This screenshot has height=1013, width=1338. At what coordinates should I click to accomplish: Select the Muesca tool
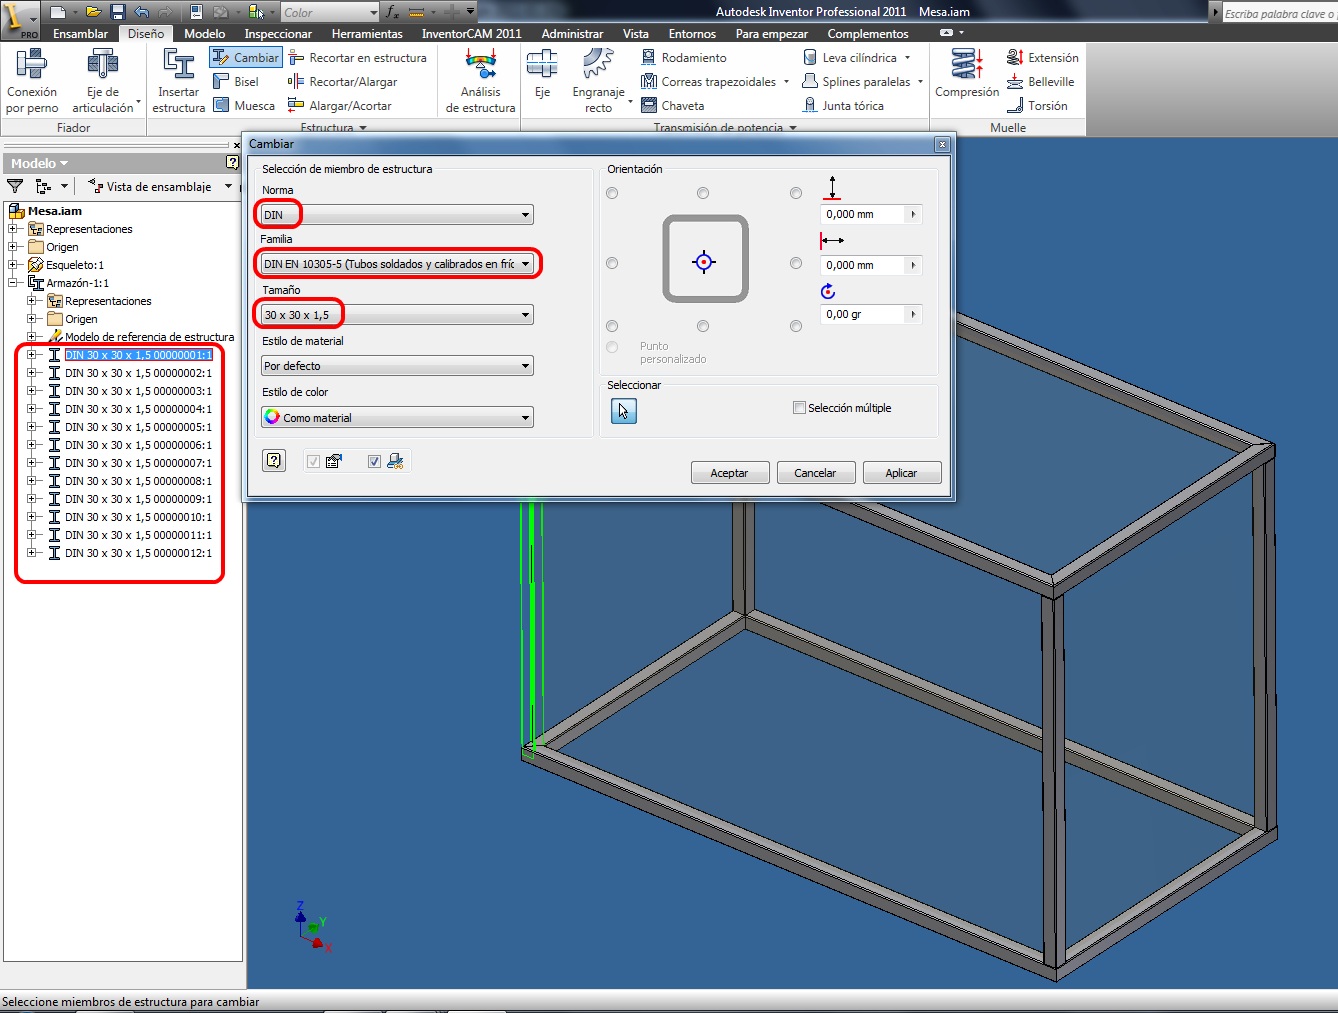244,106
